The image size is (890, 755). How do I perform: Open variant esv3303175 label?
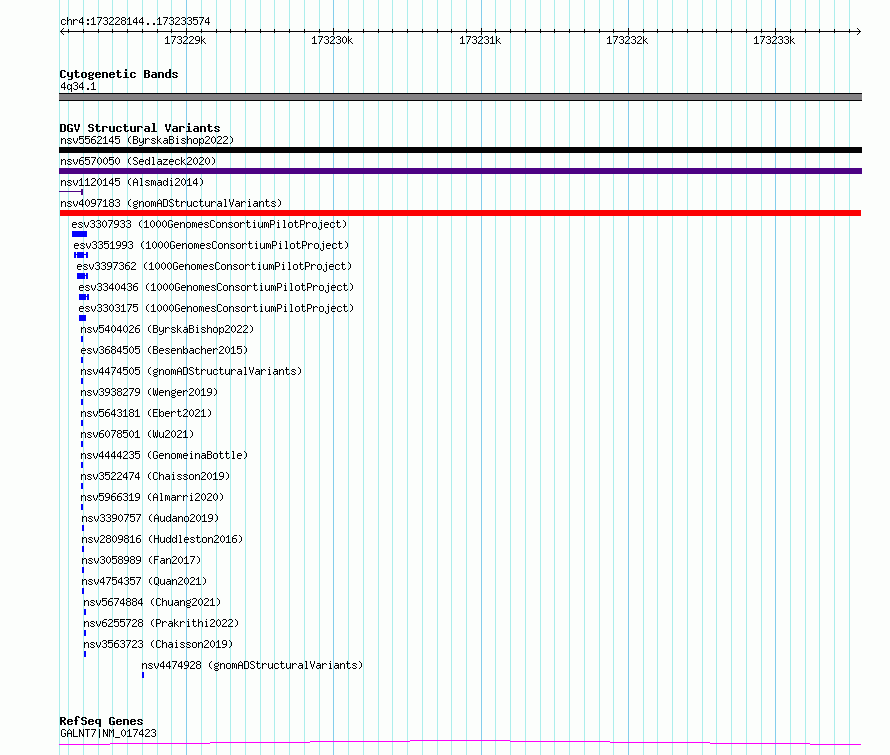click(x=216, y=308)
